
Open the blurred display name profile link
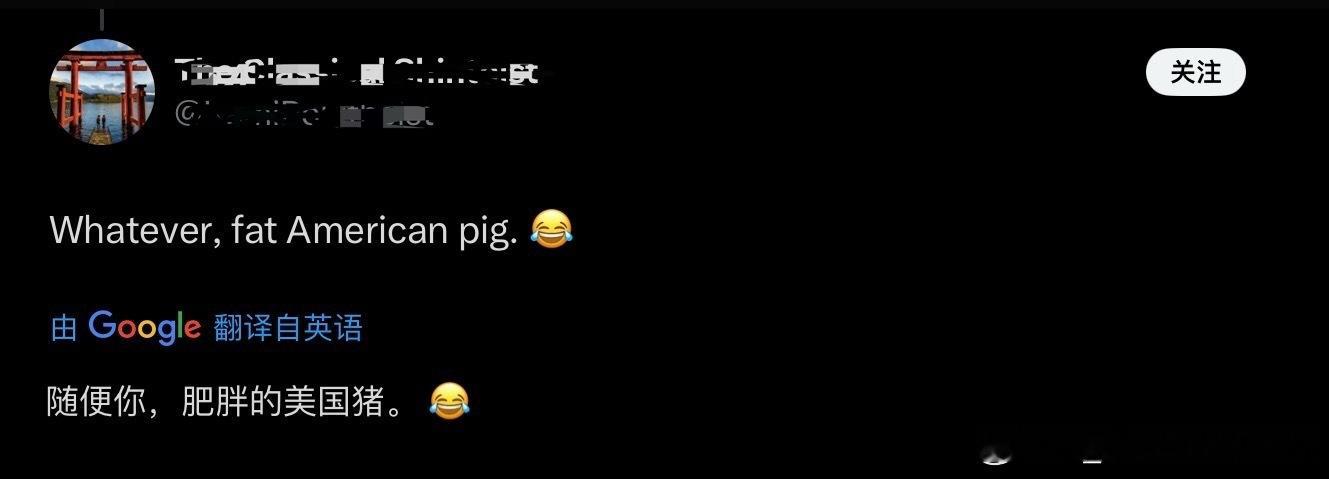coord(357,72)
